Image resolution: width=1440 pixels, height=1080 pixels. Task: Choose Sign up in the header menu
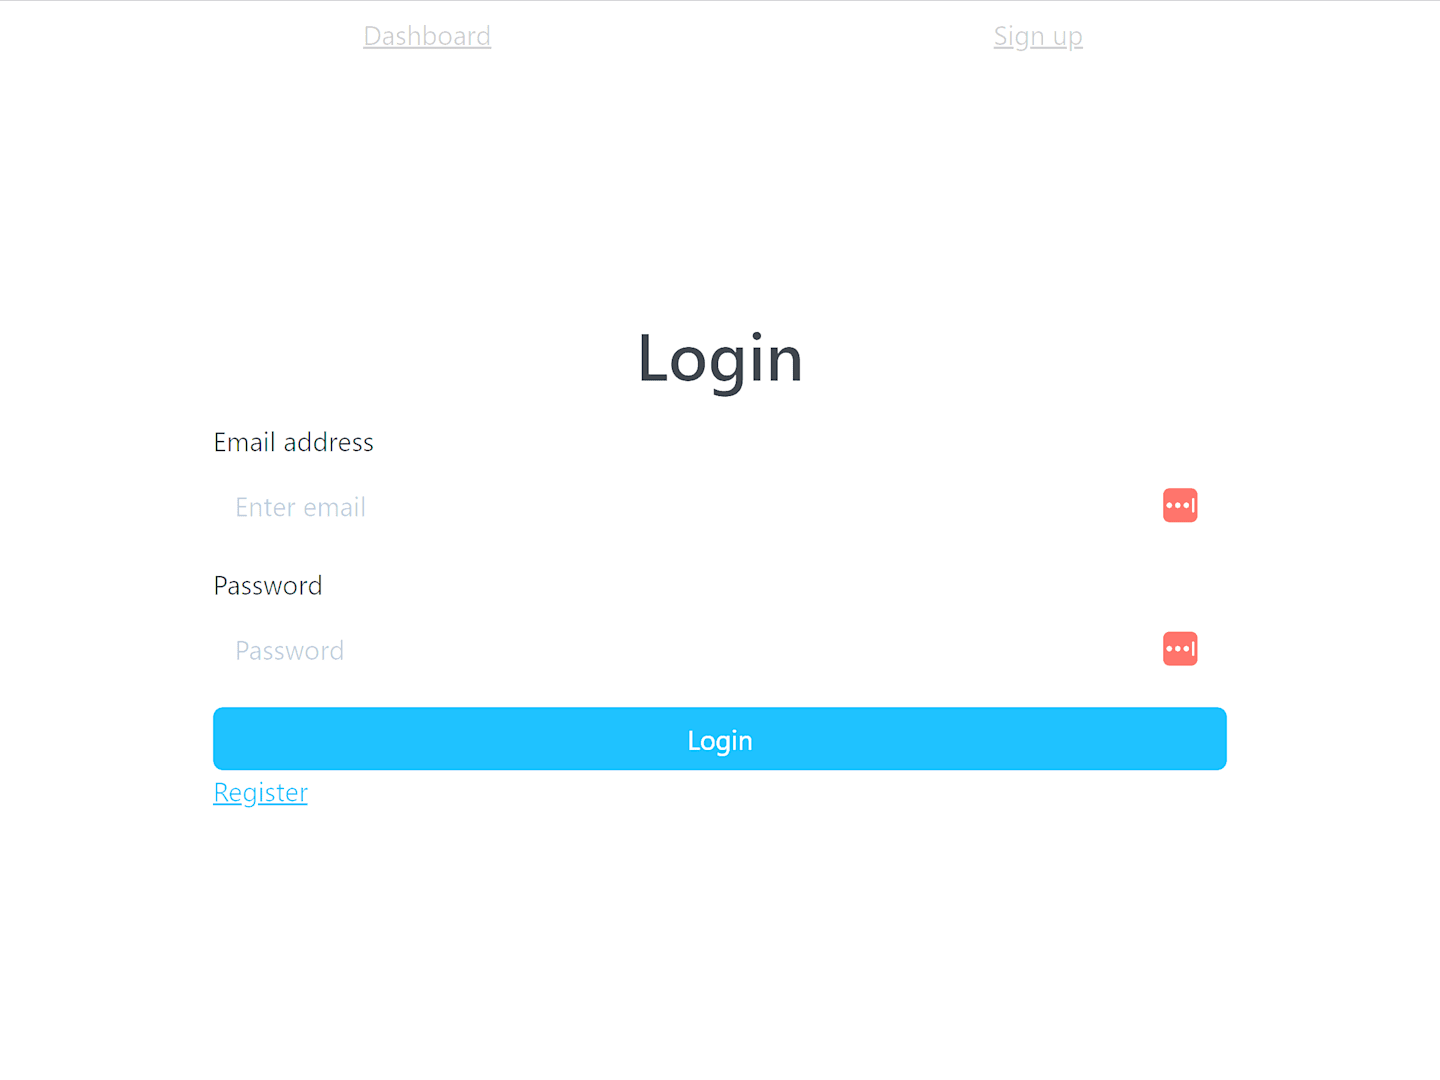[x=1038, y=37]
